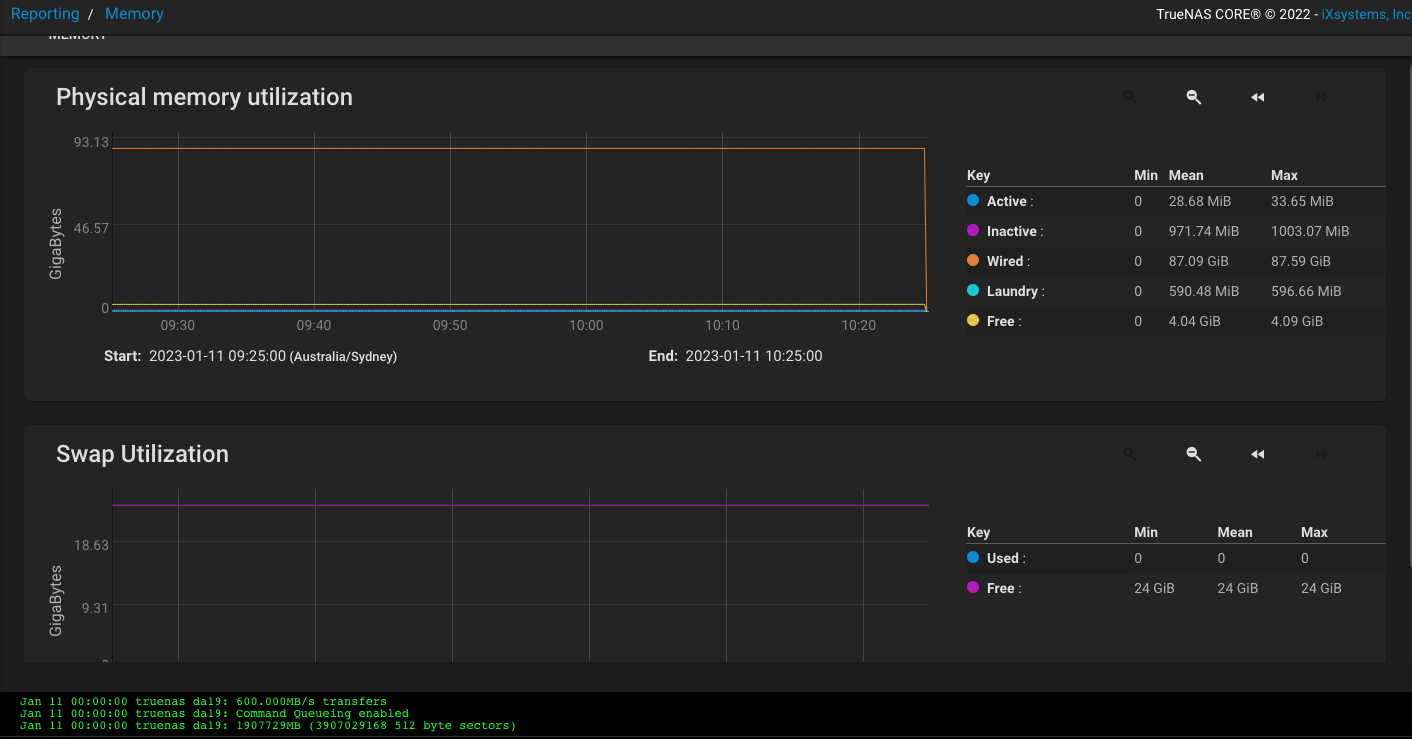Click the console line "Command Queueing enabled"
The width and height of the screenshot is (1412, 739).
[214, 714]
